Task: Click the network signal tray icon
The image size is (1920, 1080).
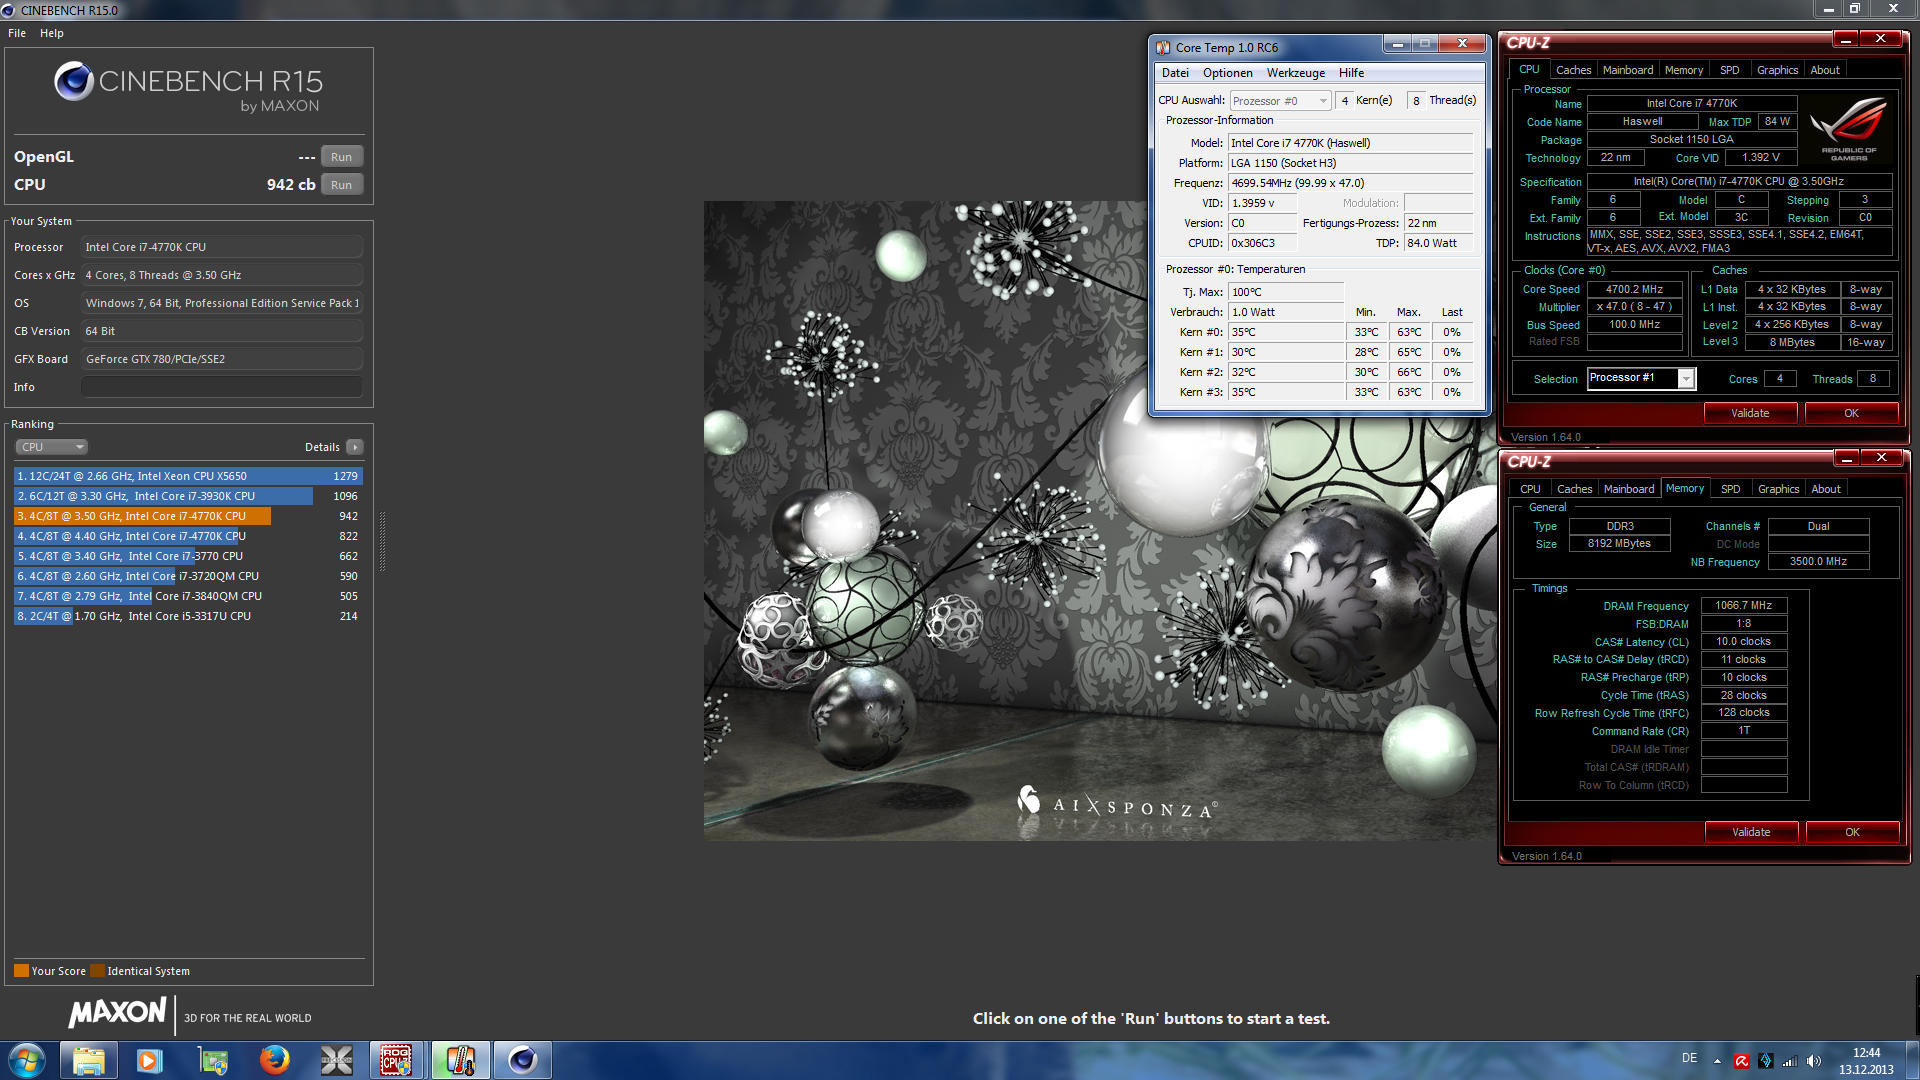Action: (x=1790, y=1061)
